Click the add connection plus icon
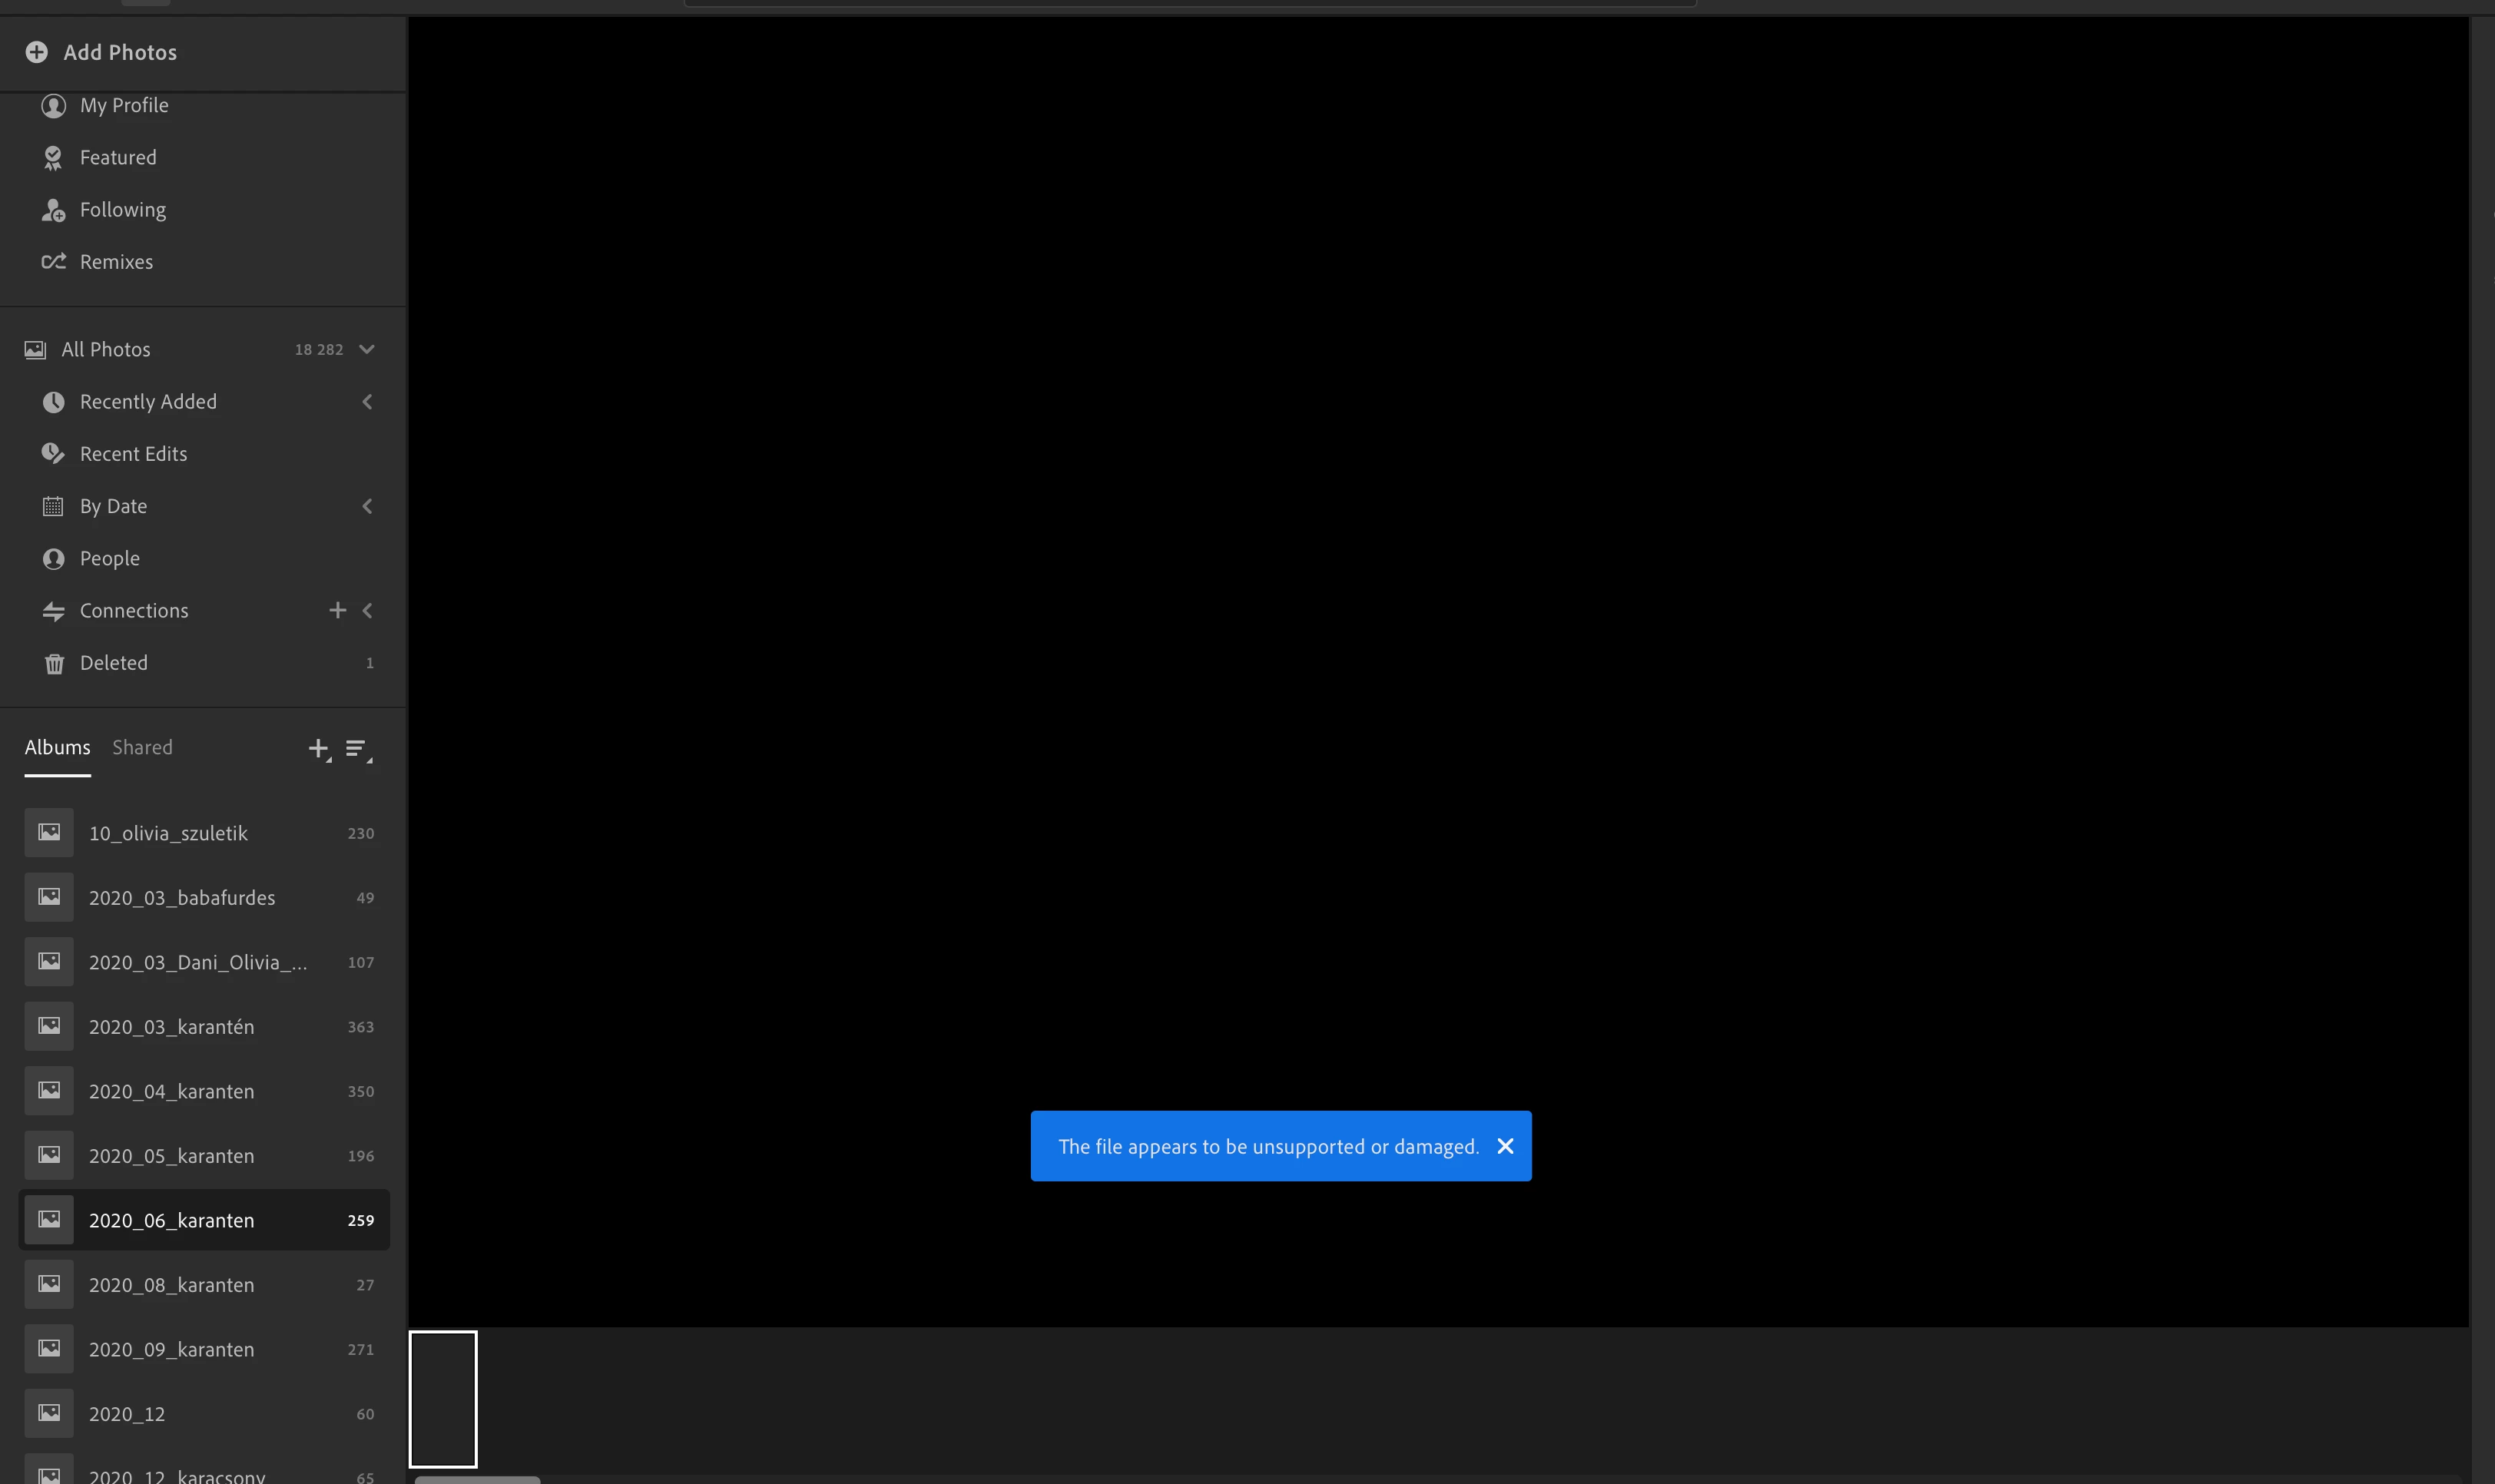2495x1484 pixels. click(x=337, y=610)
